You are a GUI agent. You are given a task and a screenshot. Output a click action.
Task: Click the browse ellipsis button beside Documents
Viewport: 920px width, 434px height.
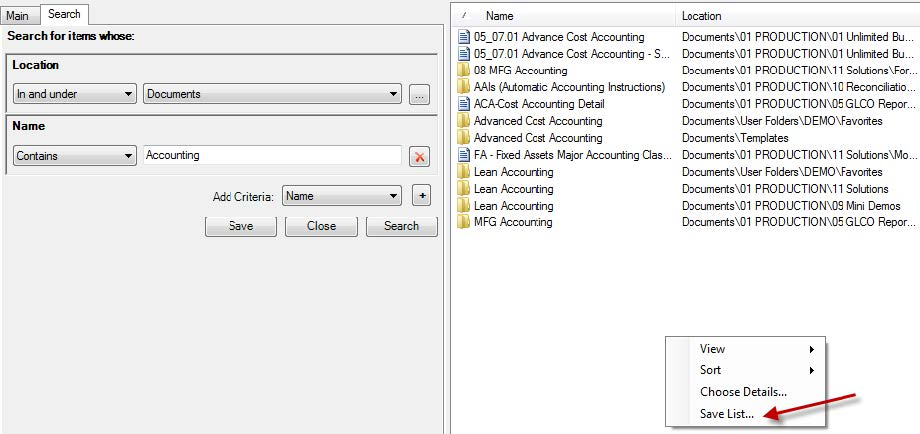[420, 94]
